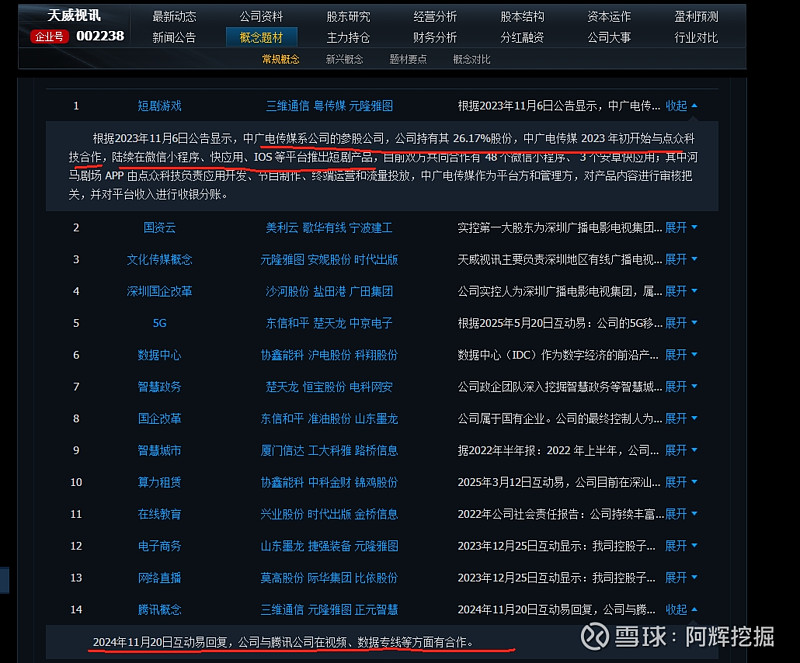800x663 pixels.
Task: Open the 电子商务 concept link
Action: (160, 546)
